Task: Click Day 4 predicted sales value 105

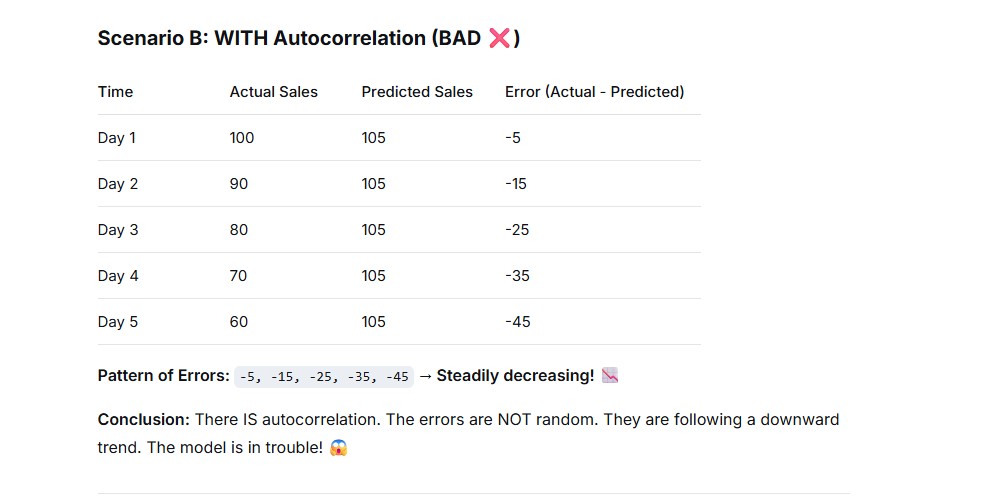Action: tap(374, 276)
